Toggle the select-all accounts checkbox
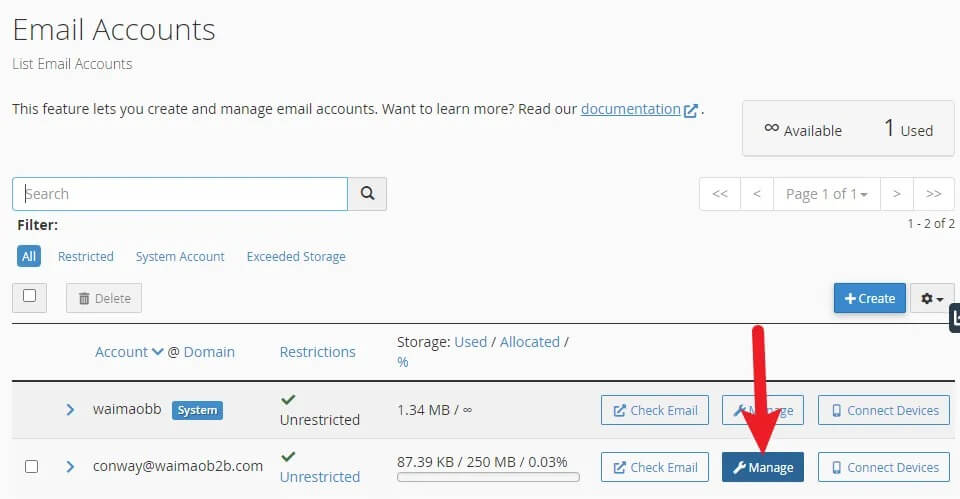This screenshot has height=499, width=960. (29, 296)
